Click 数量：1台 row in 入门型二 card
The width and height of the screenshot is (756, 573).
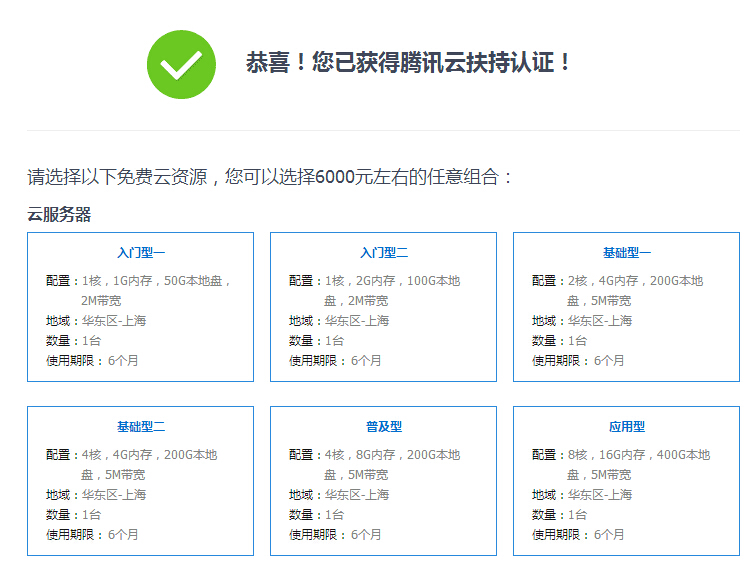click(316, 341)
